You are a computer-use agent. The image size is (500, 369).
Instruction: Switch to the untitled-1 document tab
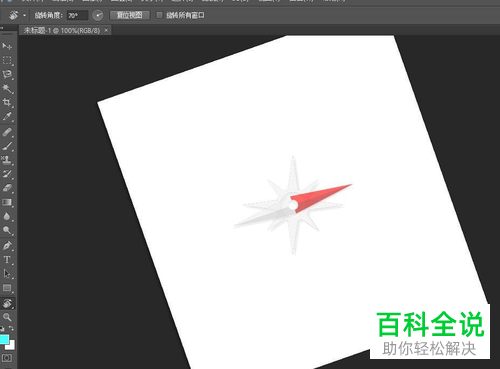point(62,30)
